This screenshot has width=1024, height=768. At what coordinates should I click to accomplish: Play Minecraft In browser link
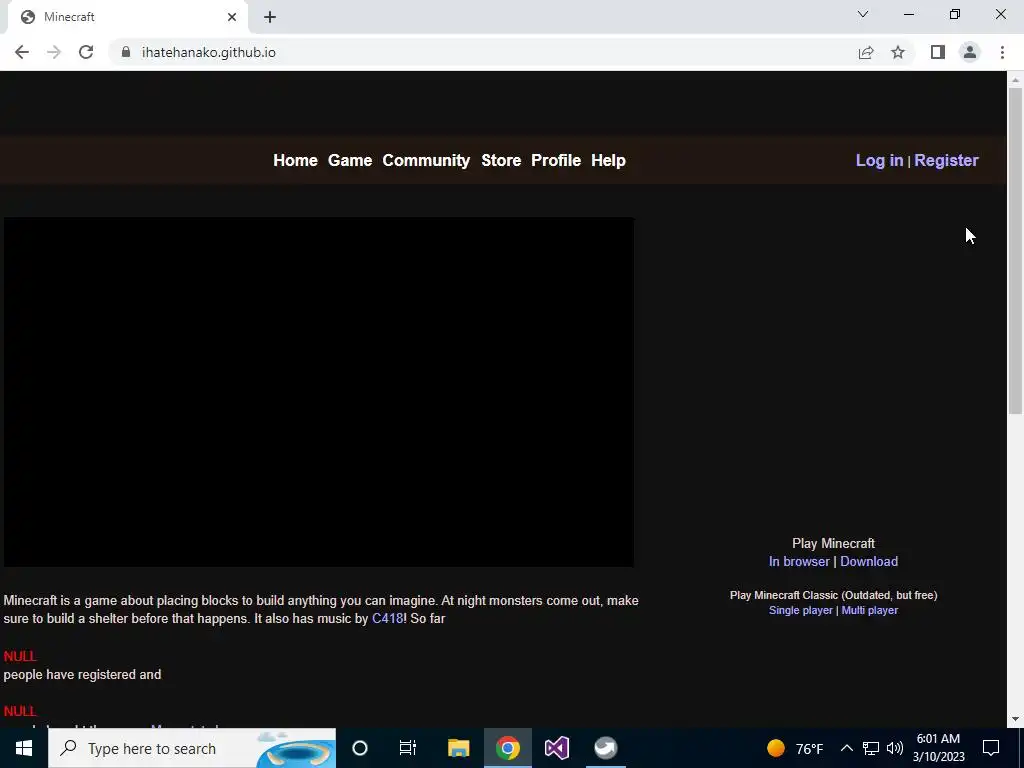click(799, 562)
